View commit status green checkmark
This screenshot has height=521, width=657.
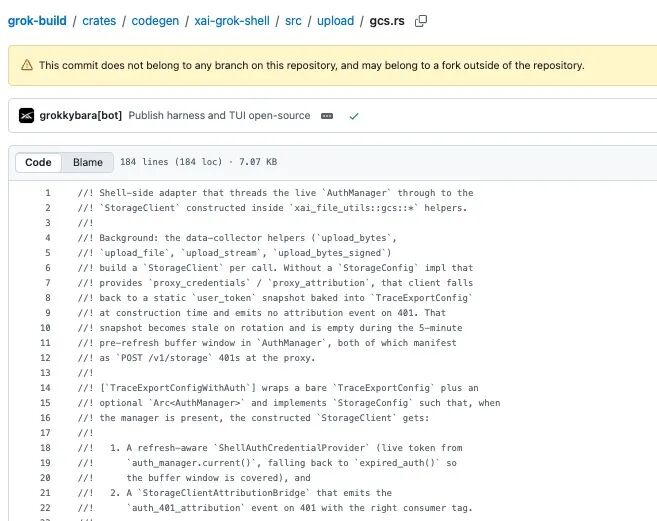[x=354, y=116]
